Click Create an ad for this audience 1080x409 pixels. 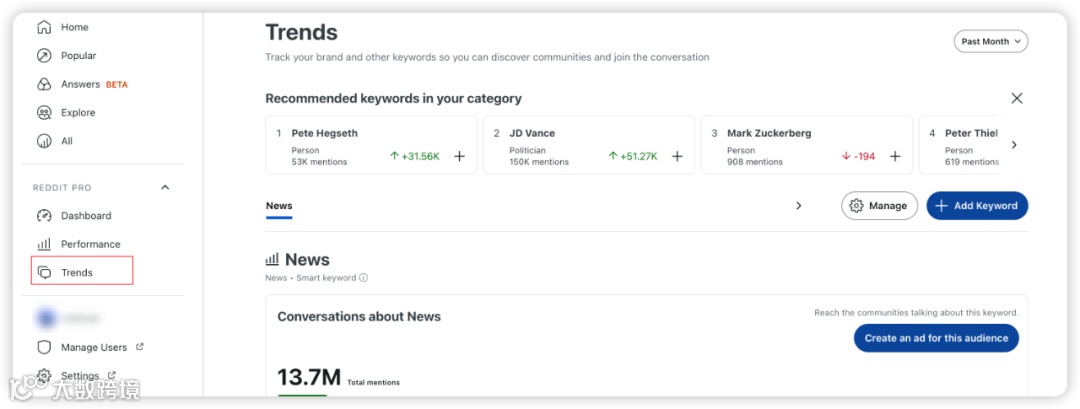pos(936,338)
